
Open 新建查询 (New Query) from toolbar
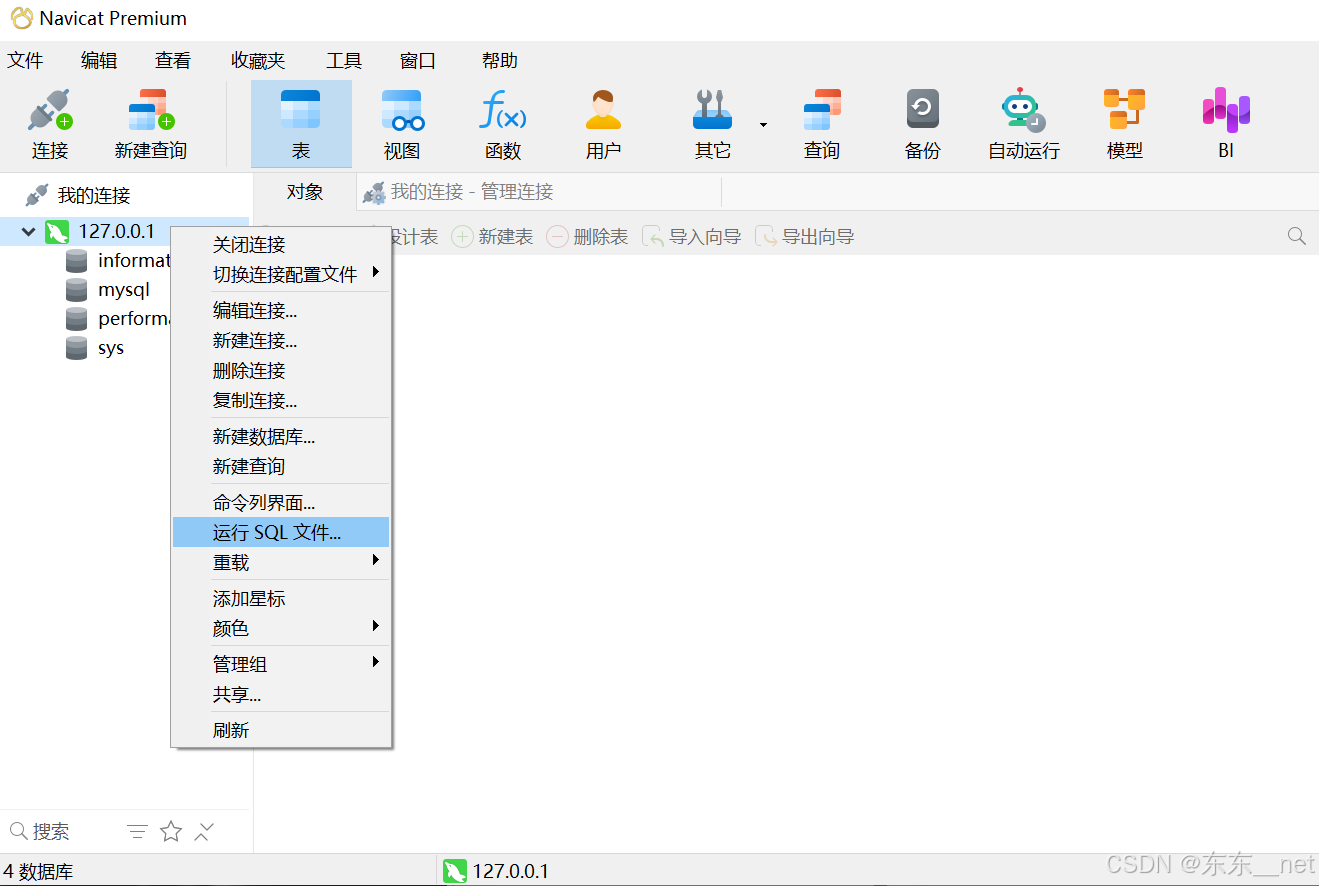[151, 124]
